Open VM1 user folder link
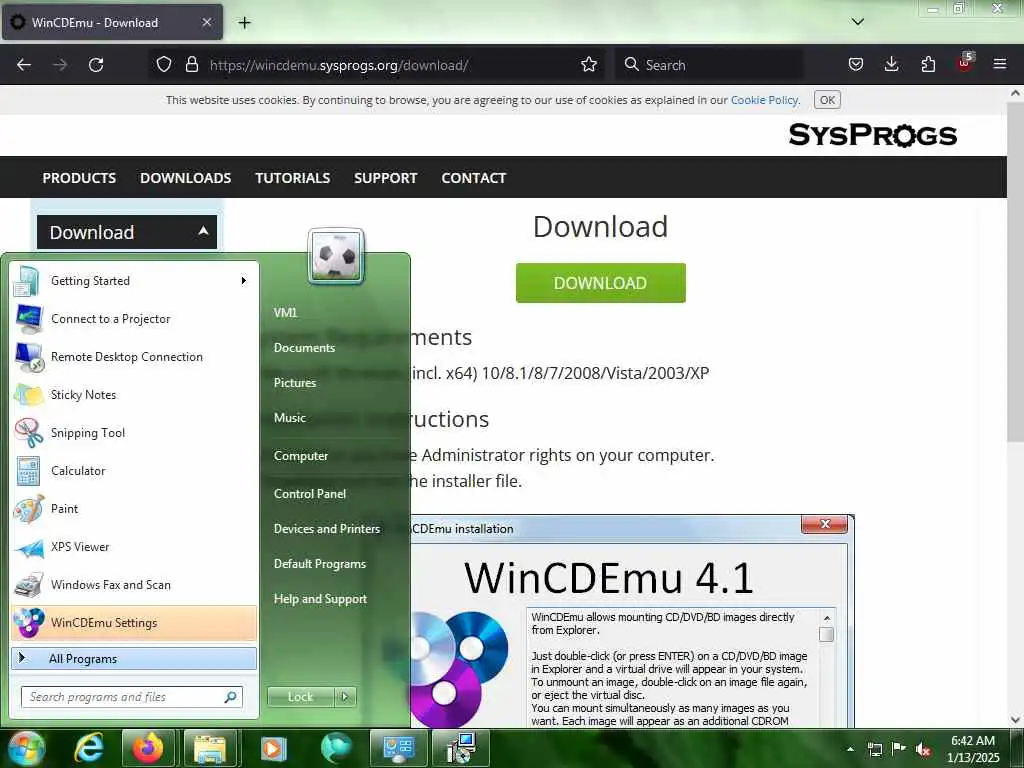Viewport: 1024px width, 768px height. (285, 312)
